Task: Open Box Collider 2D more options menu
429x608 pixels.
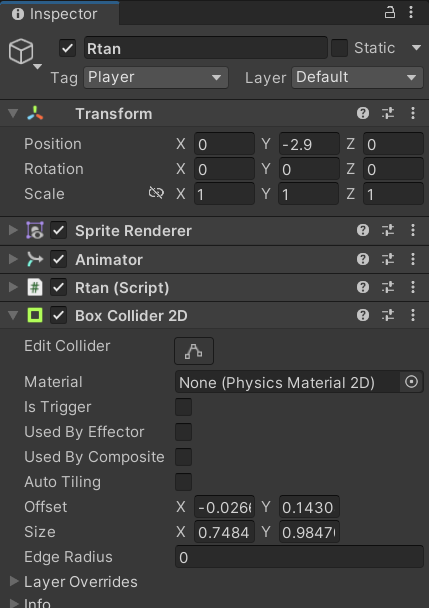Action: (x=413, y=315)
